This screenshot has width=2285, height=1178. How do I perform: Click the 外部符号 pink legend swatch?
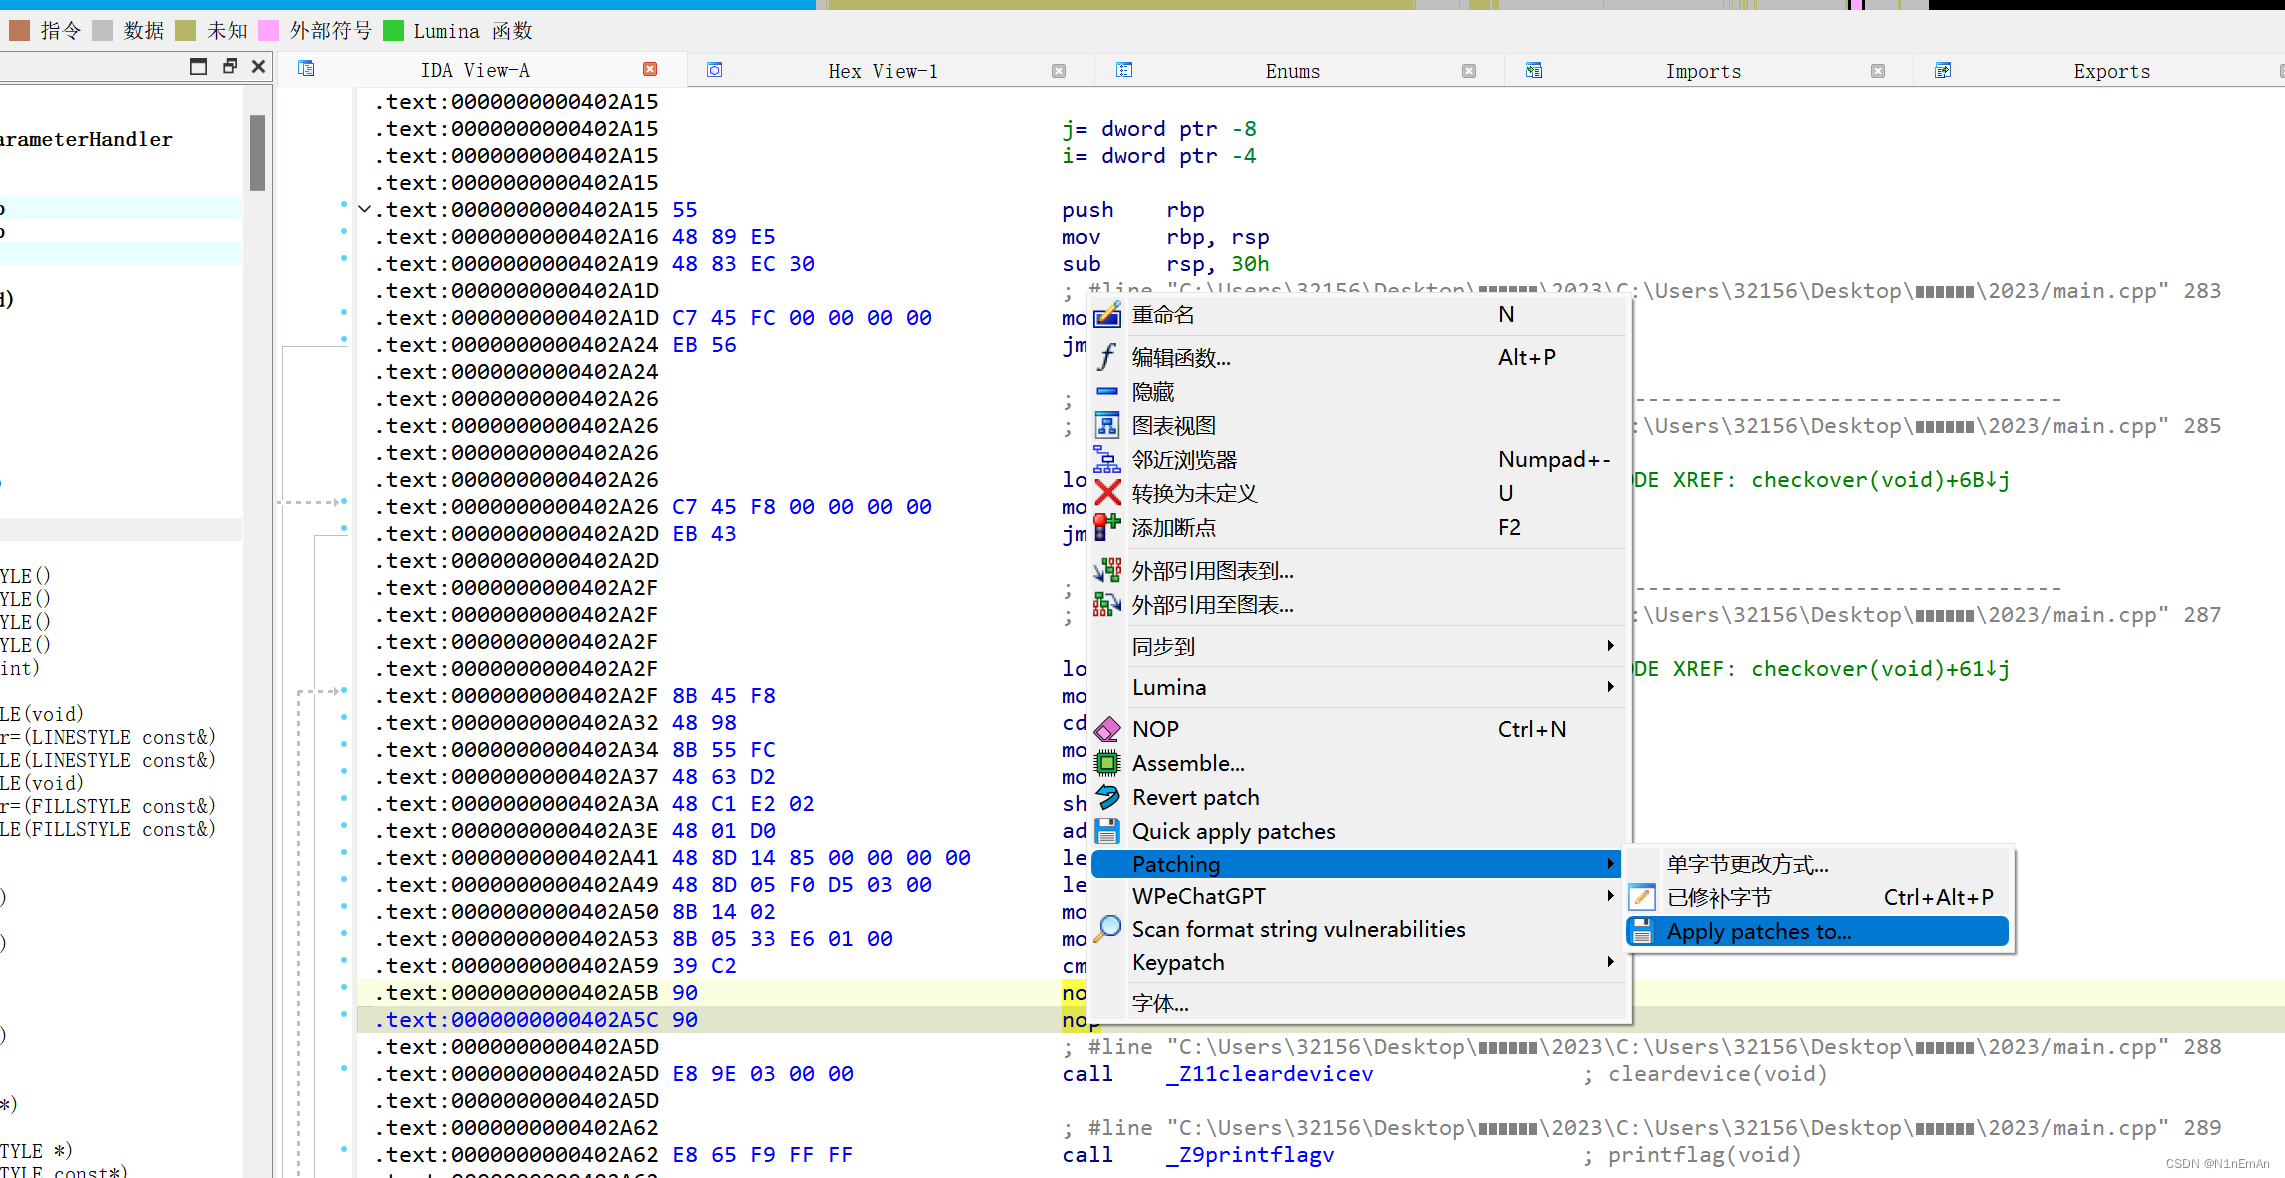click(x=268, y=31)
